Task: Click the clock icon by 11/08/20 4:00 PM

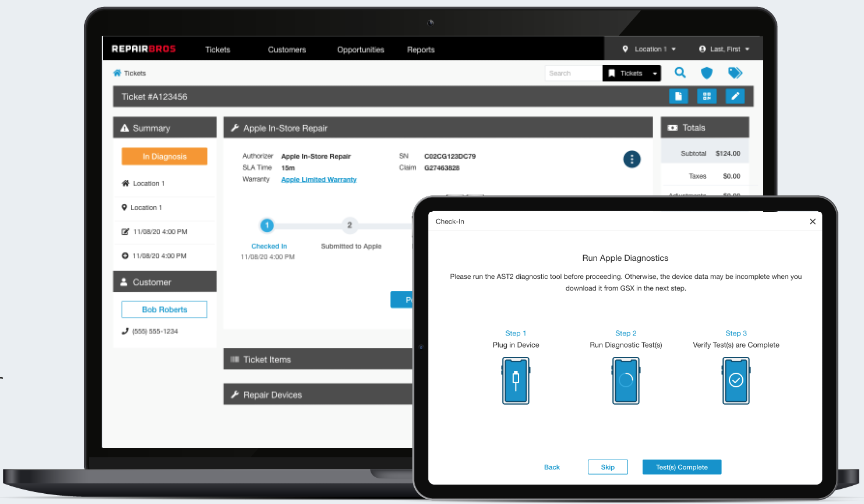Action: [125, 256]
